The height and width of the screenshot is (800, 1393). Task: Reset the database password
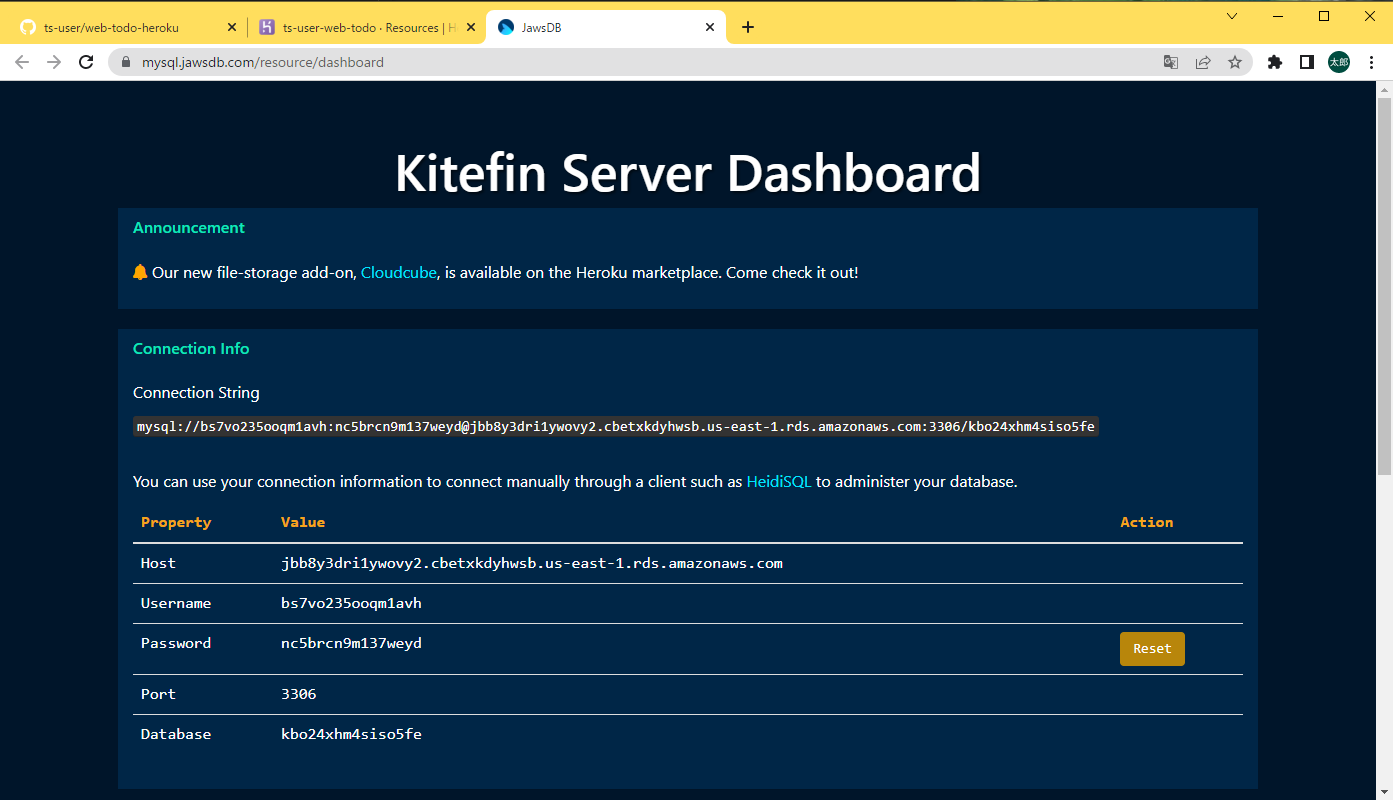click(x=1152, y=649)
